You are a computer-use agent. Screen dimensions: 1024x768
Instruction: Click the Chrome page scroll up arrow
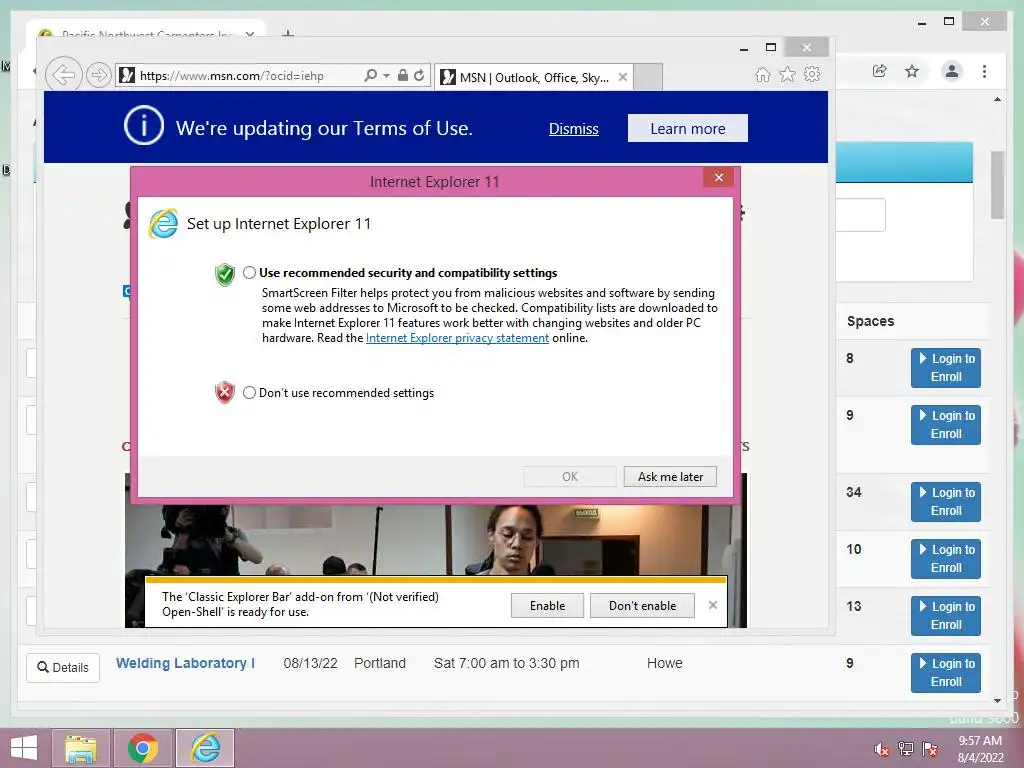coord(997,100)
